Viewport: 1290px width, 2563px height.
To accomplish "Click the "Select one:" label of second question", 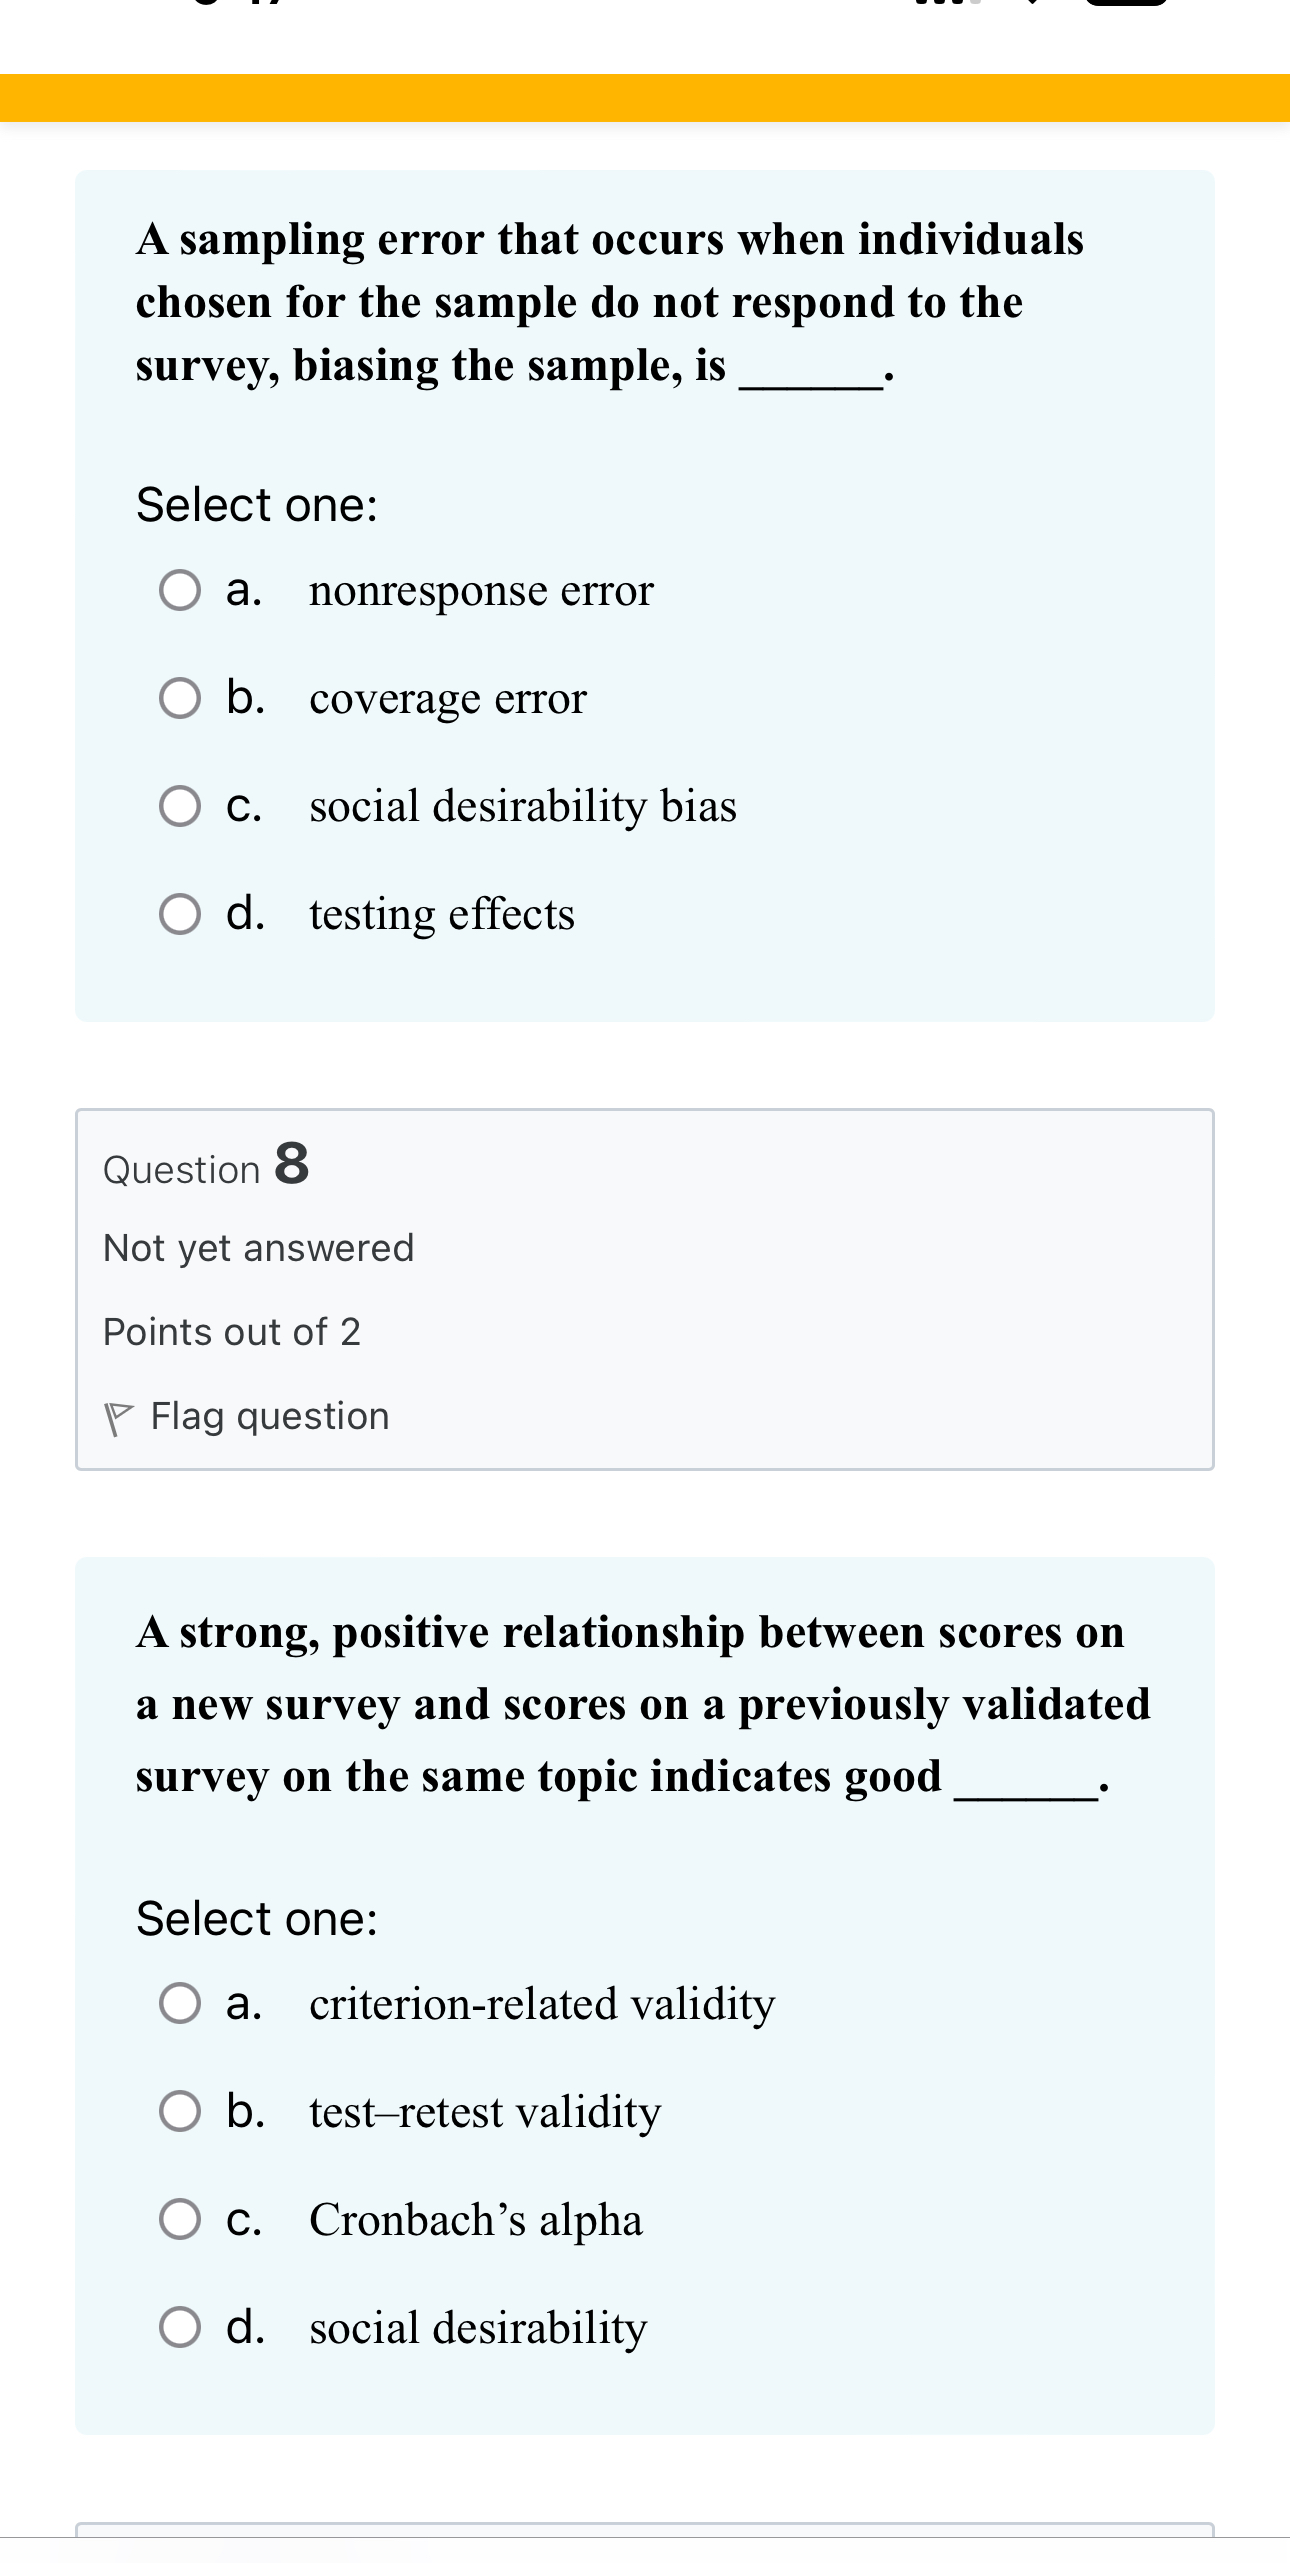I will pyautogui.click(x=255, y=1916).
